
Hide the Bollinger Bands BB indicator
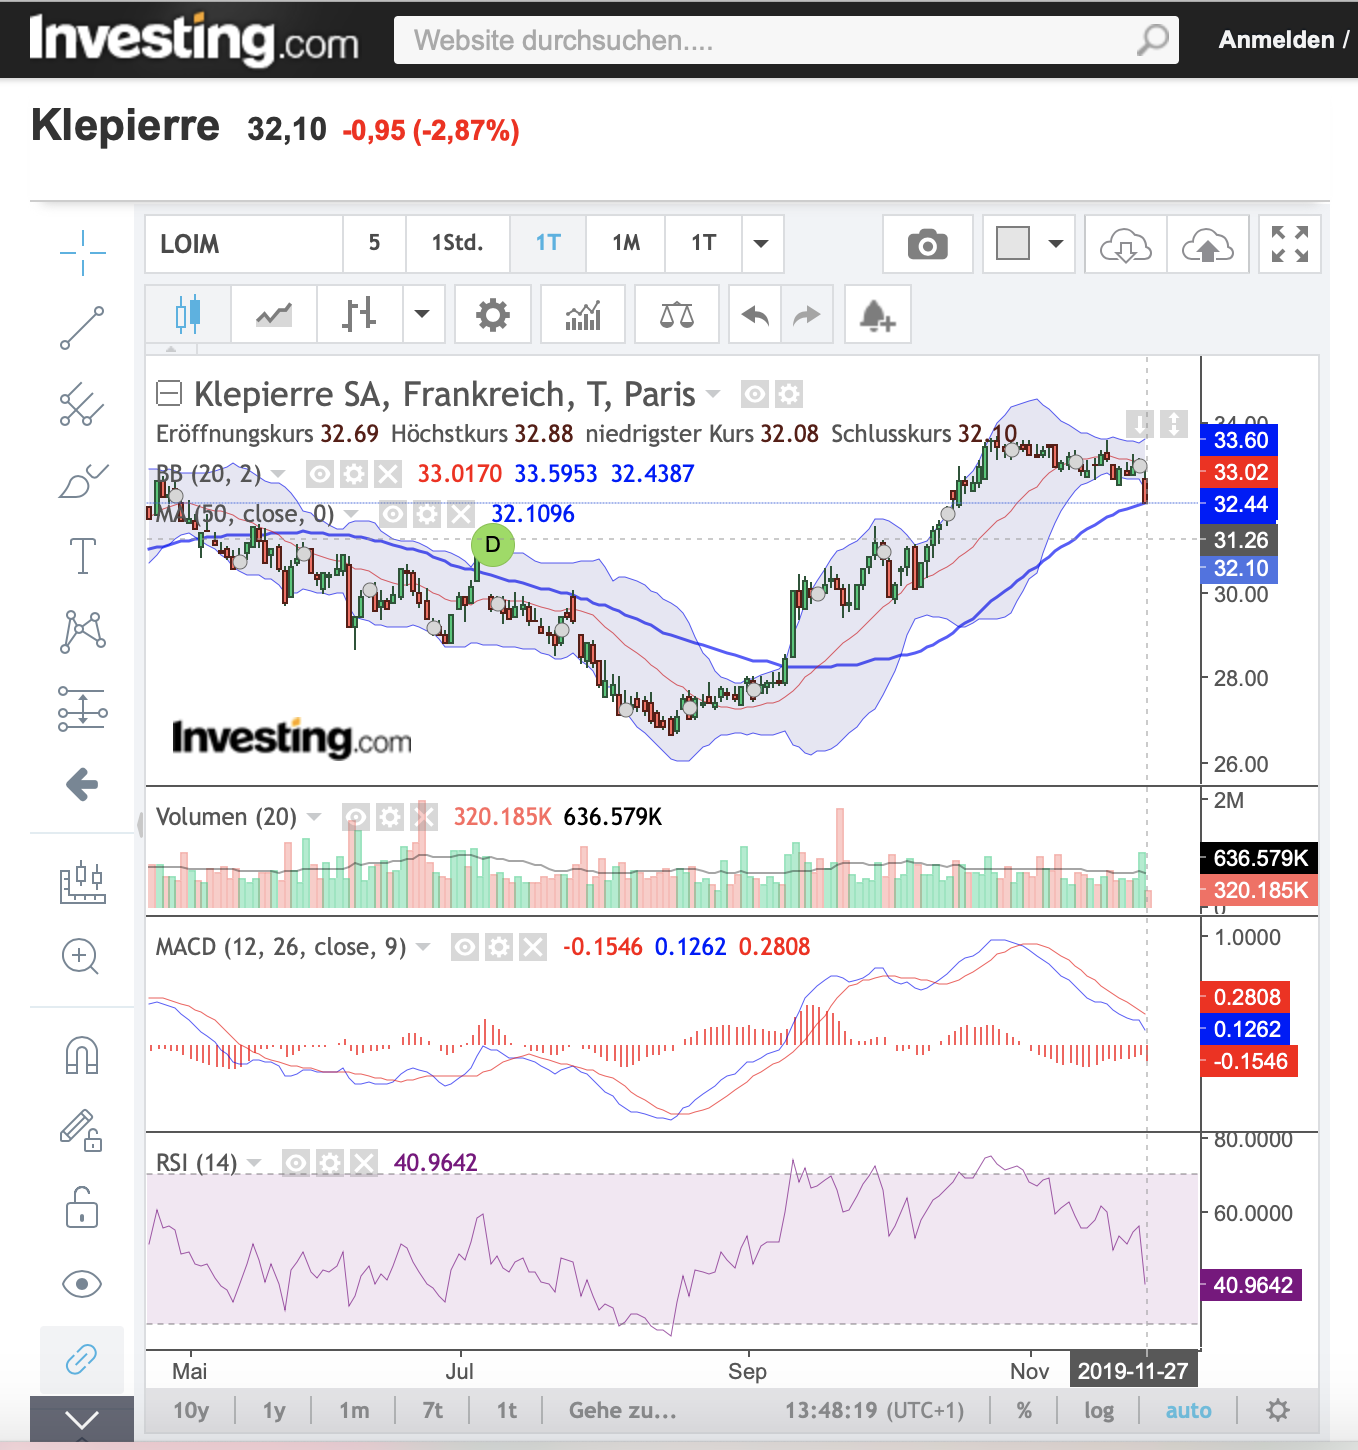point(320,474)
